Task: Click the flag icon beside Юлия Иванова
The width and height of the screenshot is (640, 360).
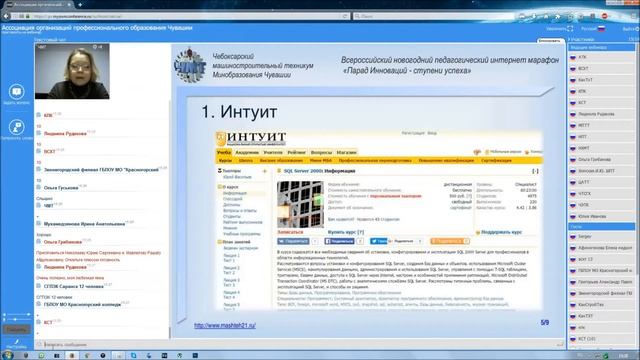Action: tap(573, 216)
